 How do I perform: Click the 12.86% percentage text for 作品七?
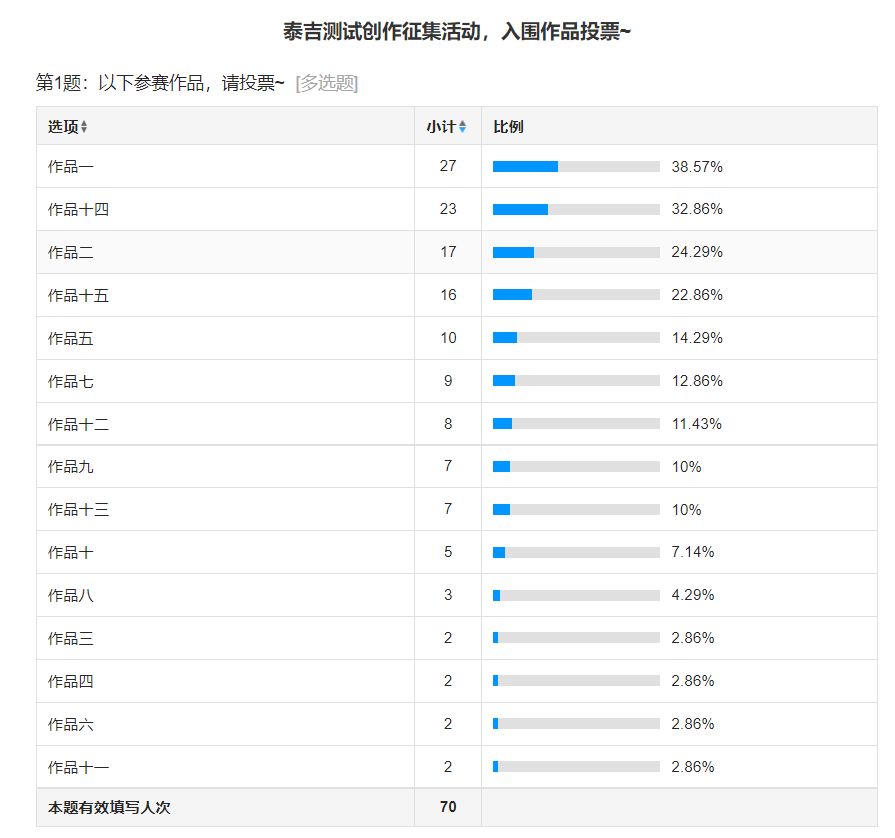[x=697, y=381]
